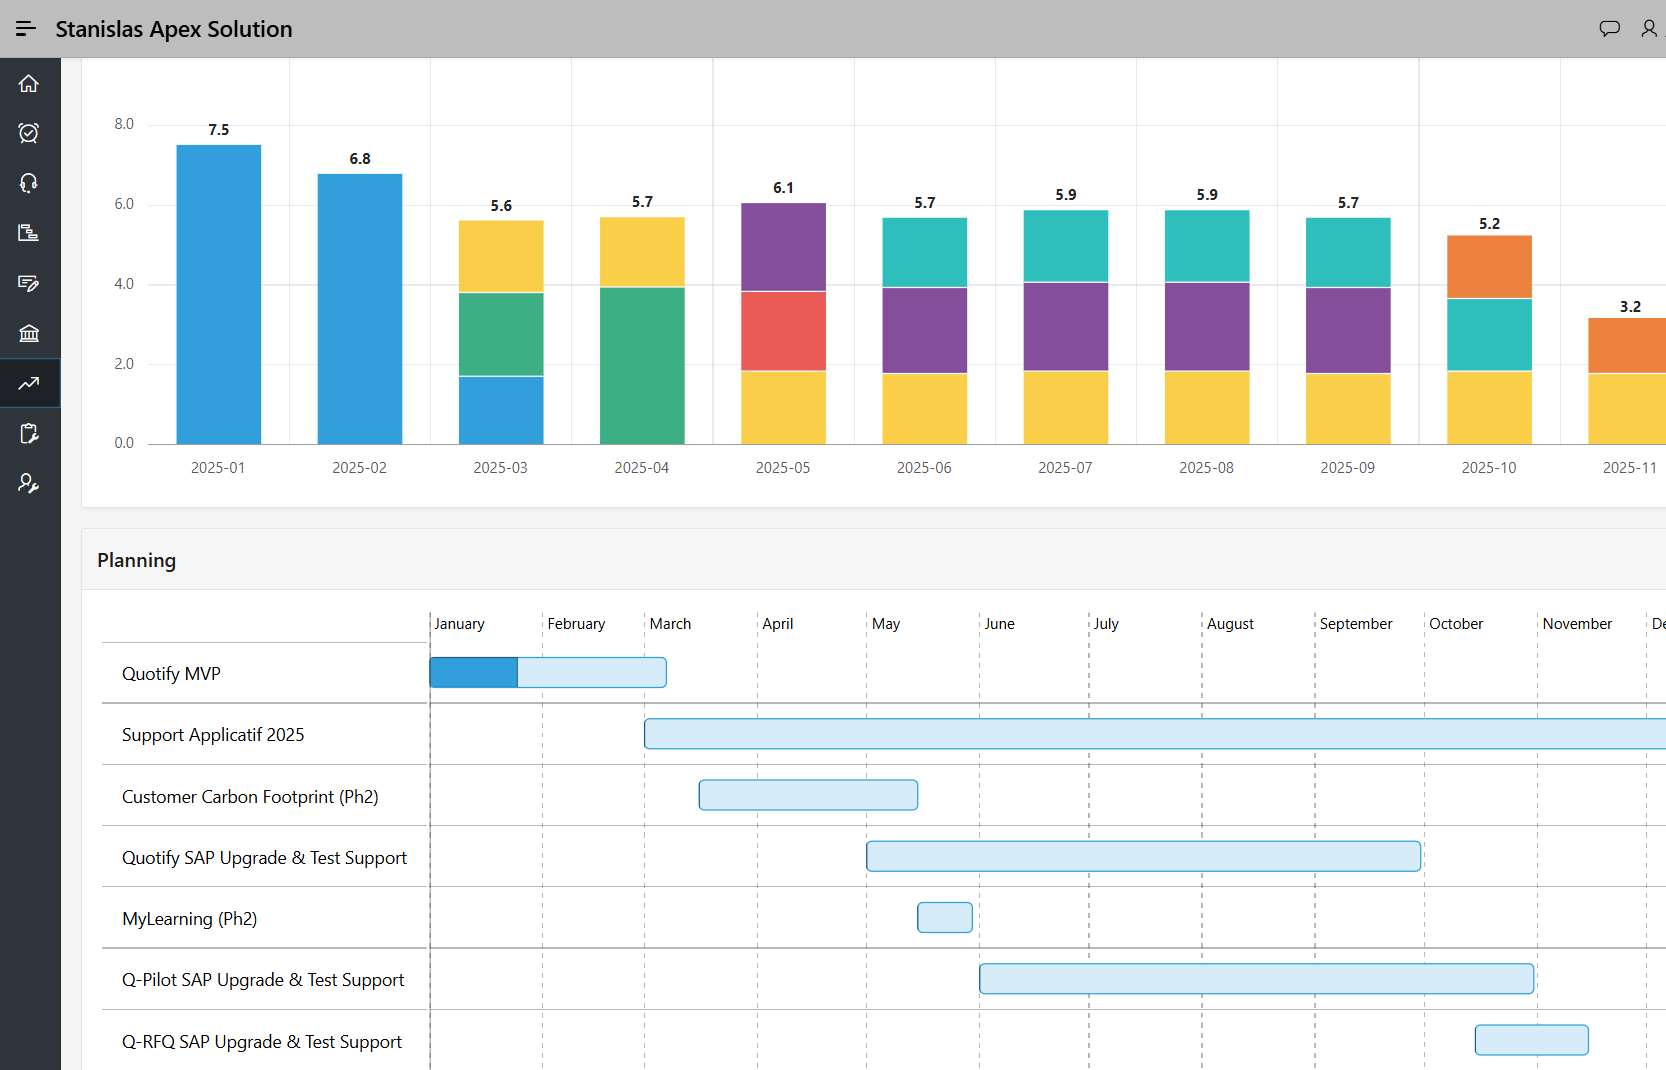Open the edit list sidebar icon

[x=29, y=283]
